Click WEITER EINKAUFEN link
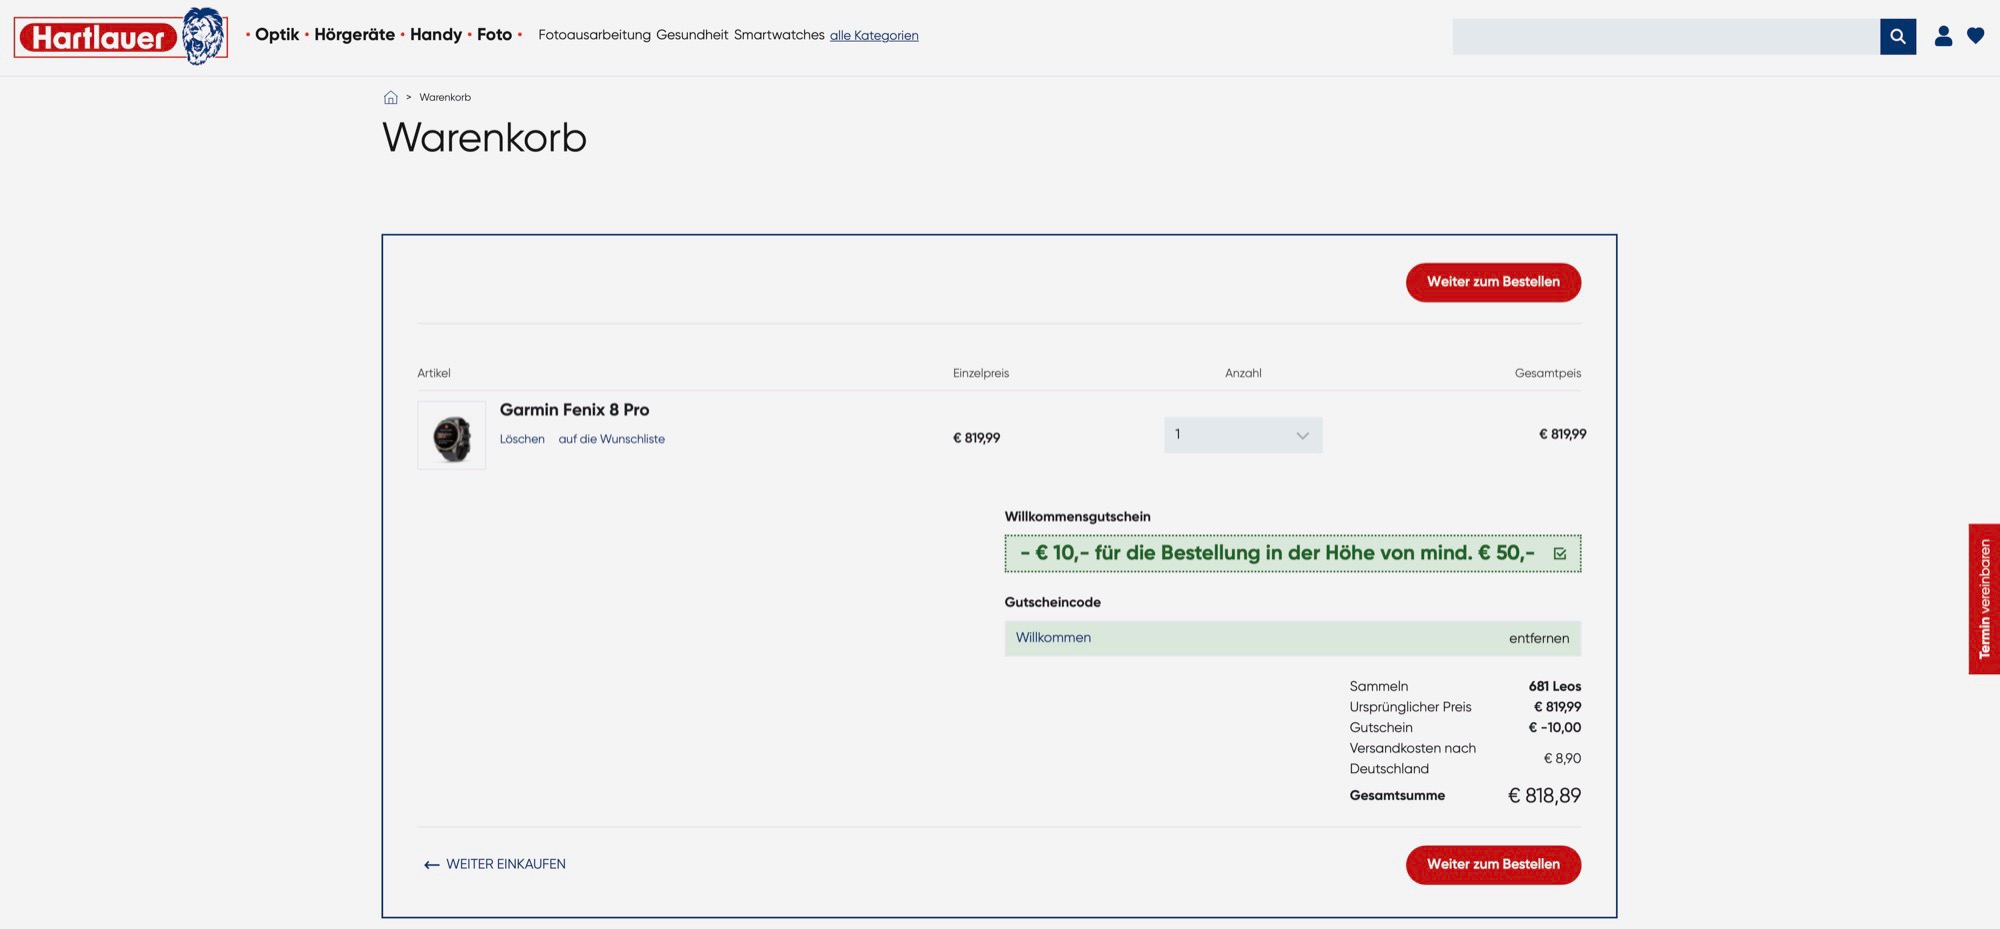Screen dimensions: 2000x929 coord(495,864)
